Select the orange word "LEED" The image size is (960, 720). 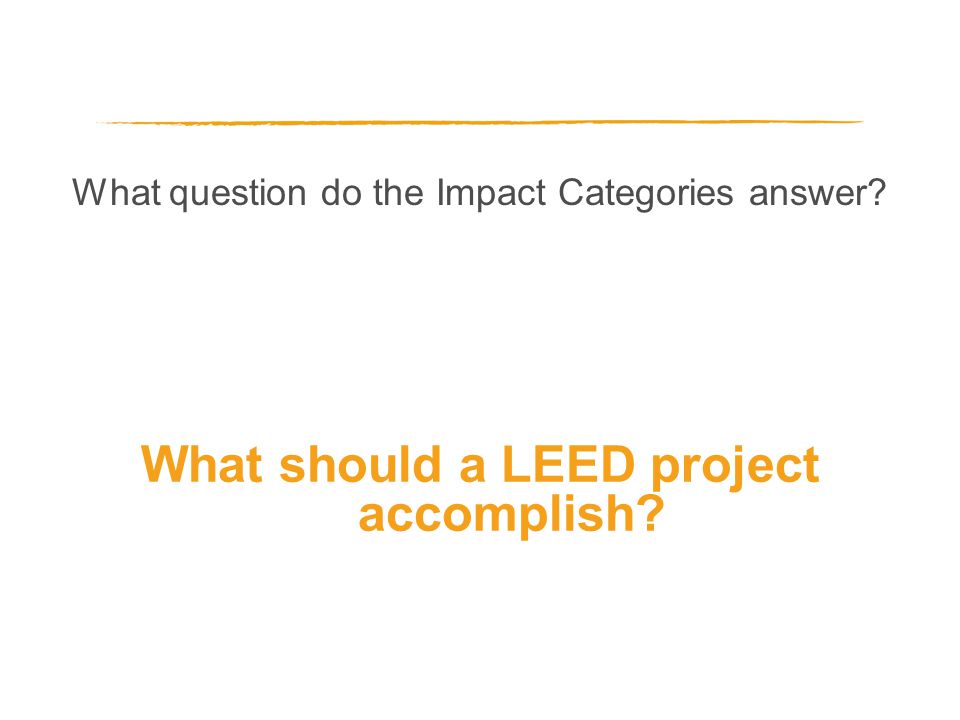tap(569, 465)
